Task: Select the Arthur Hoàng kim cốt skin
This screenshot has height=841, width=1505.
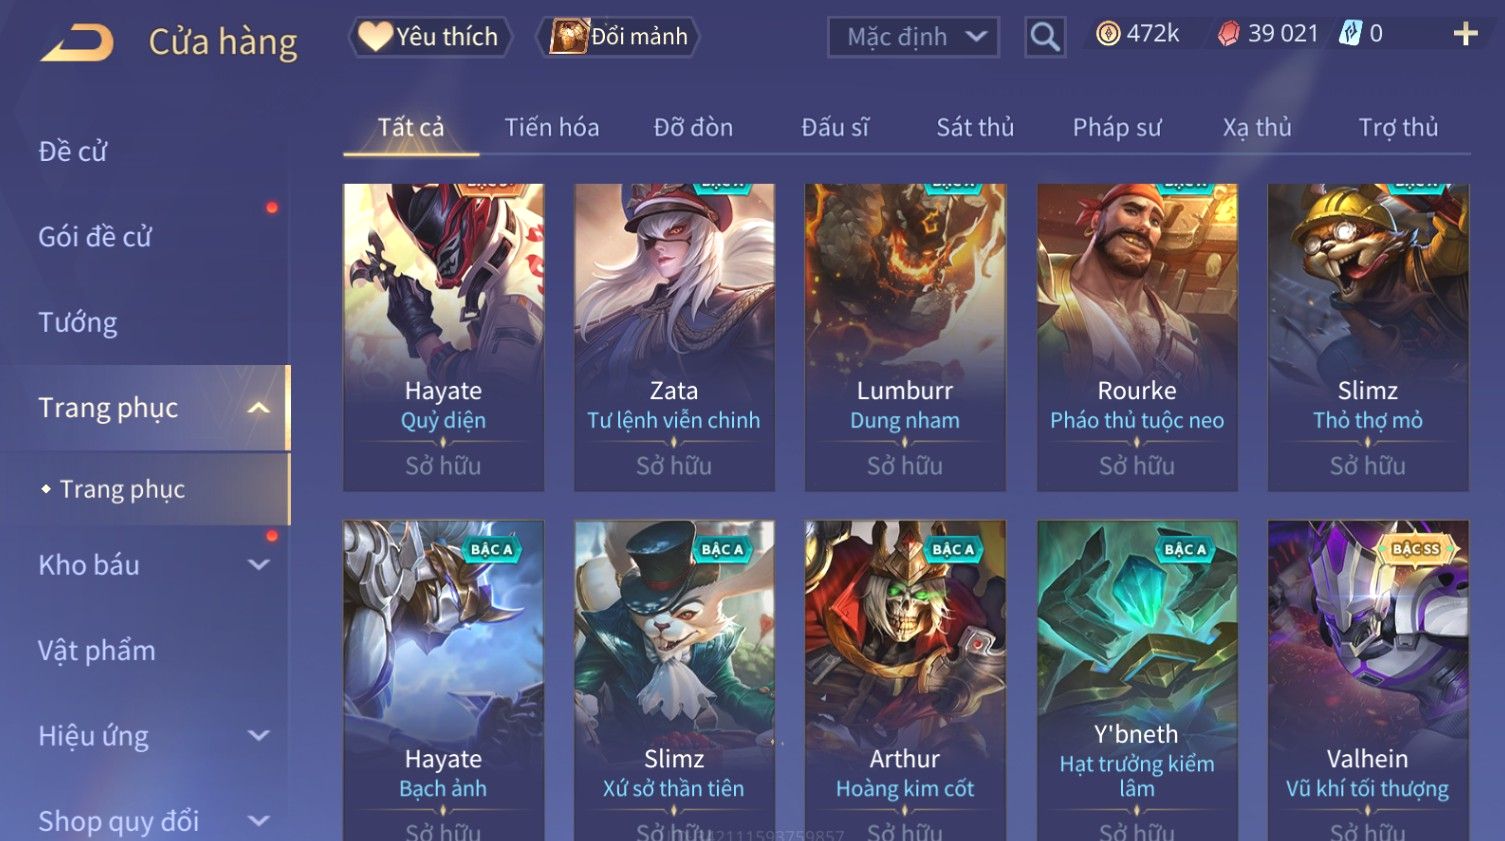Action: pyautogui.click(x=905, y=681)
